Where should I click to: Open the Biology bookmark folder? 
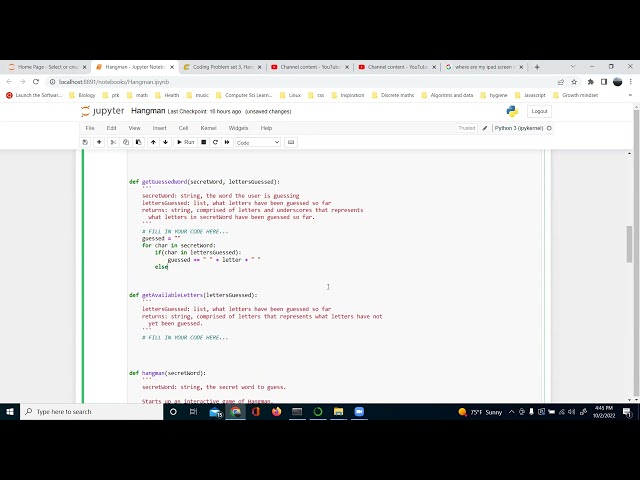point(82,95)
